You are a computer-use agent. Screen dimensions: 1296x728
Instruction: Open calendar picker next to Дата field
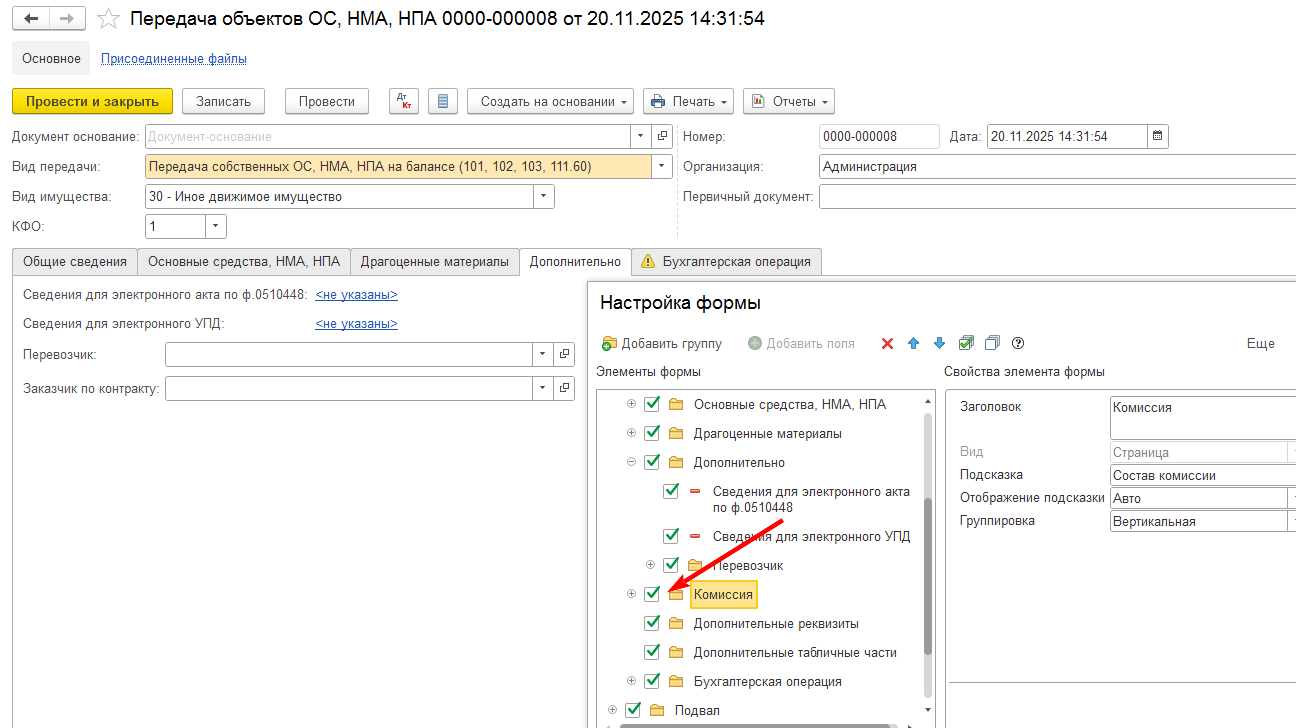coord(1158,137)
